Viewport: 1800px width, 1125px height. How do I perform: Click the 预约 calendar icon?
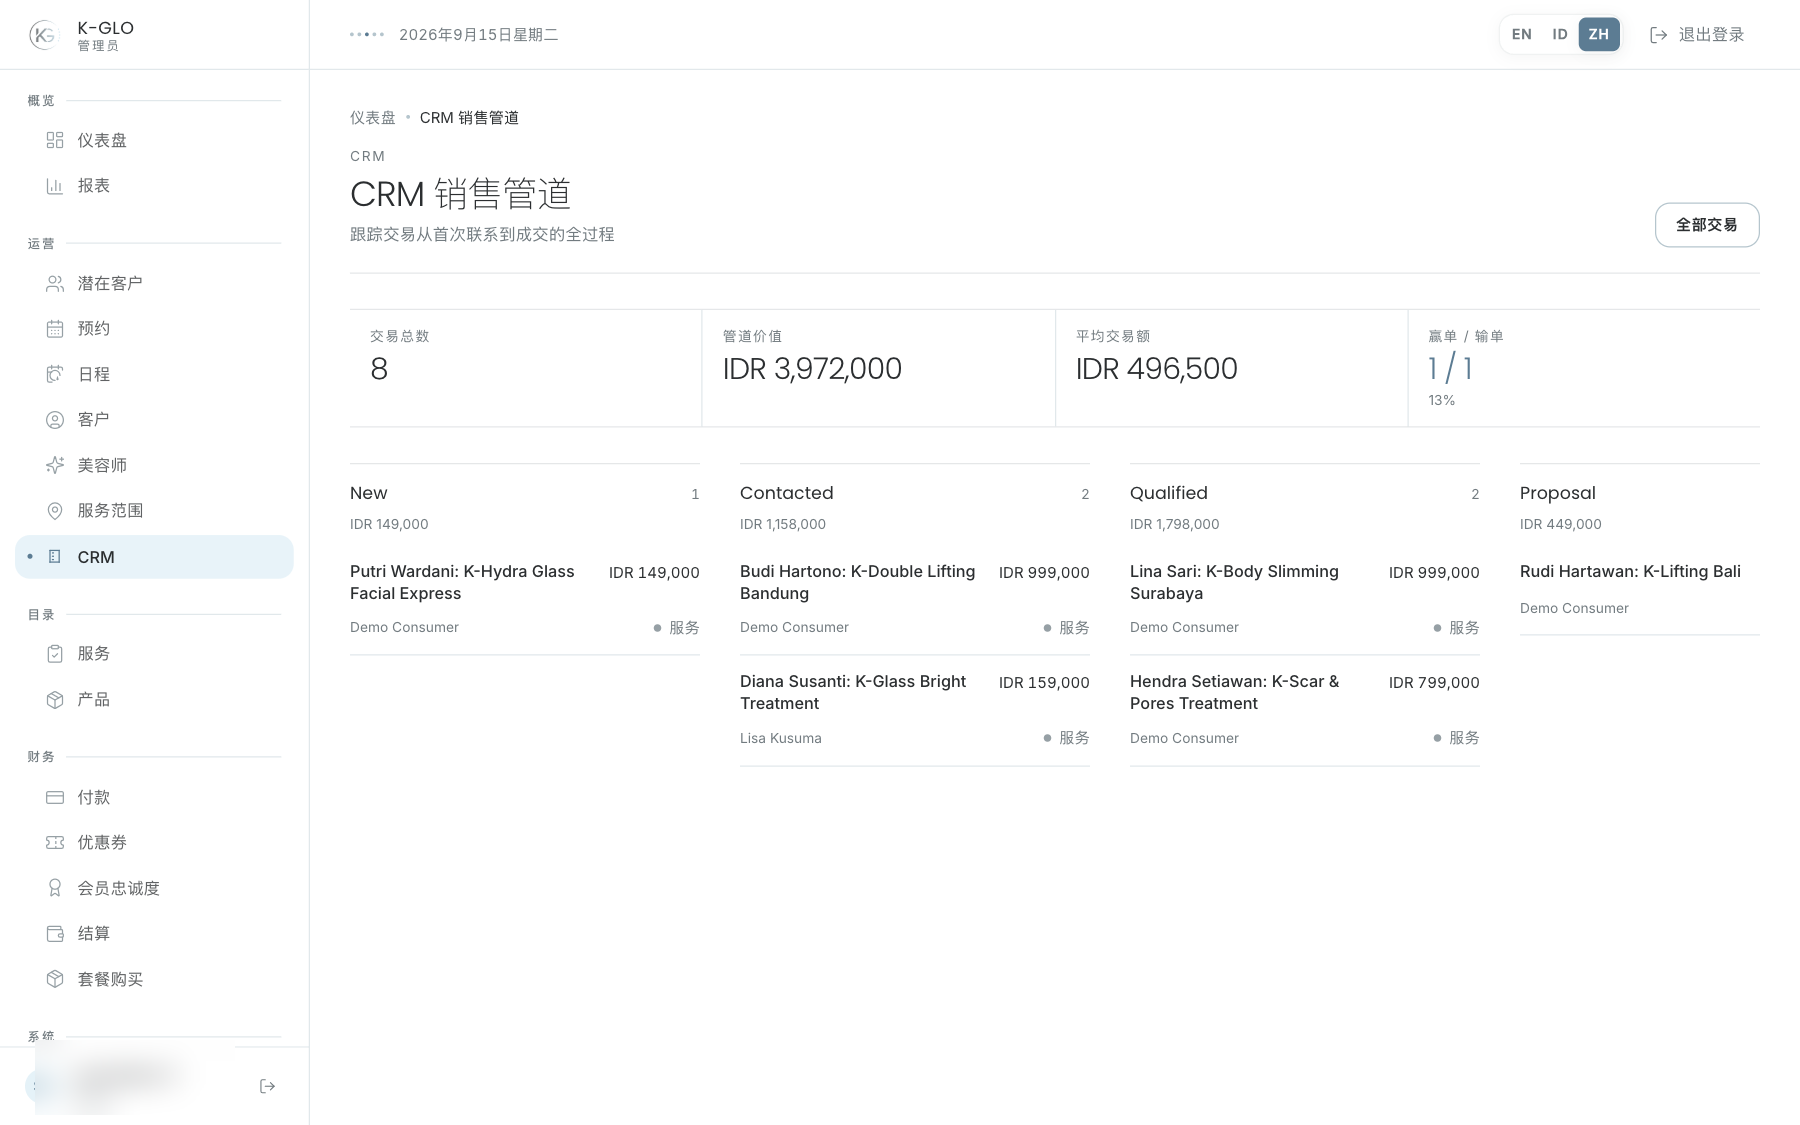[55, 329]
